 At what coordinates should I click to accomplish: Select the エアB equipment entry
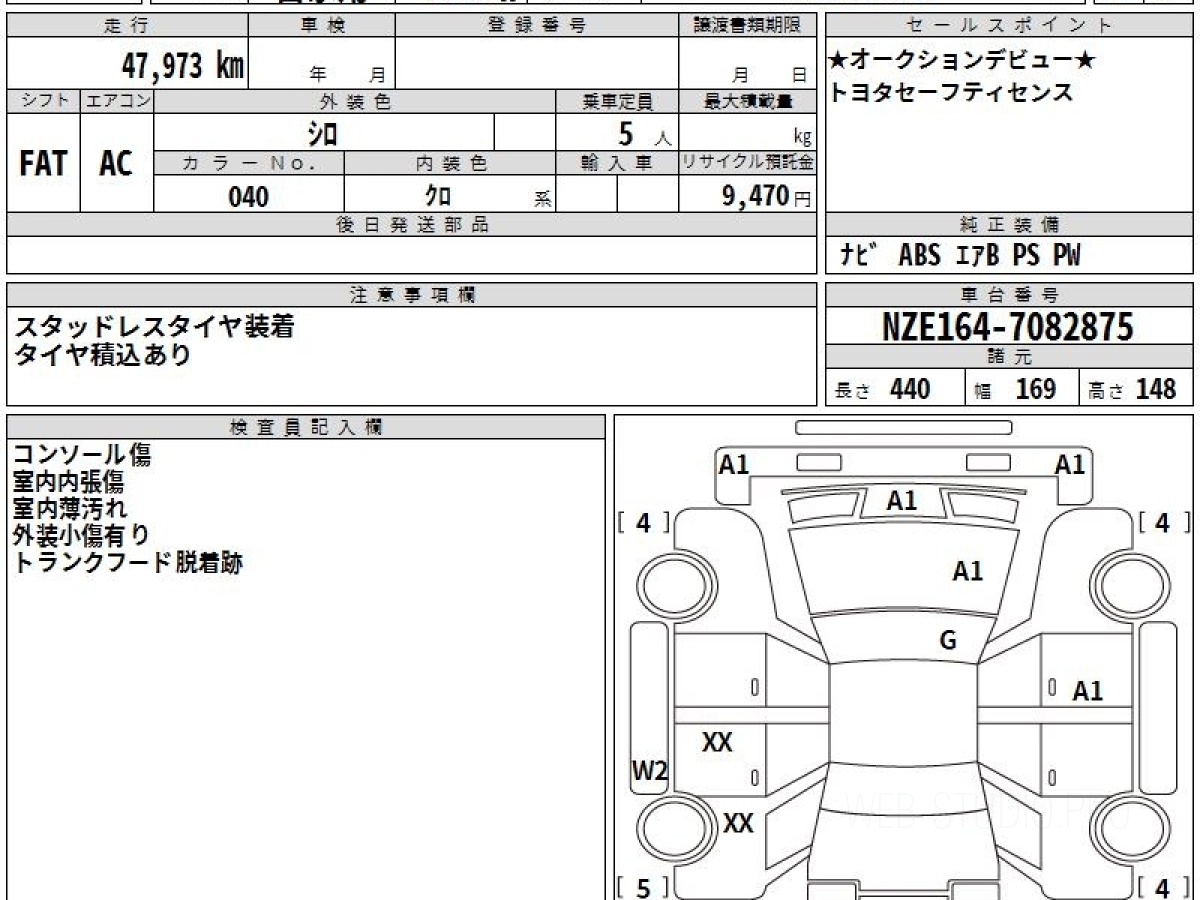[977, 255]
